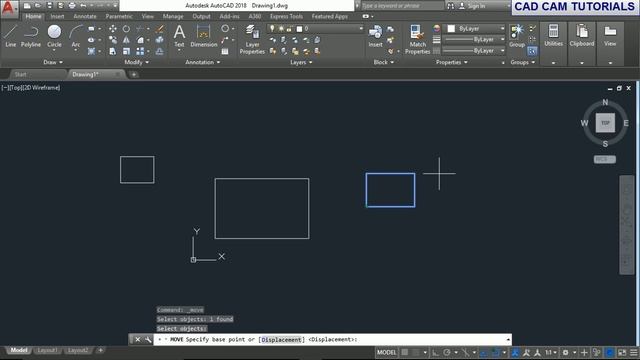Insert a Table from Annotation panel
640x360 pixels.
(x=225, y=51)
